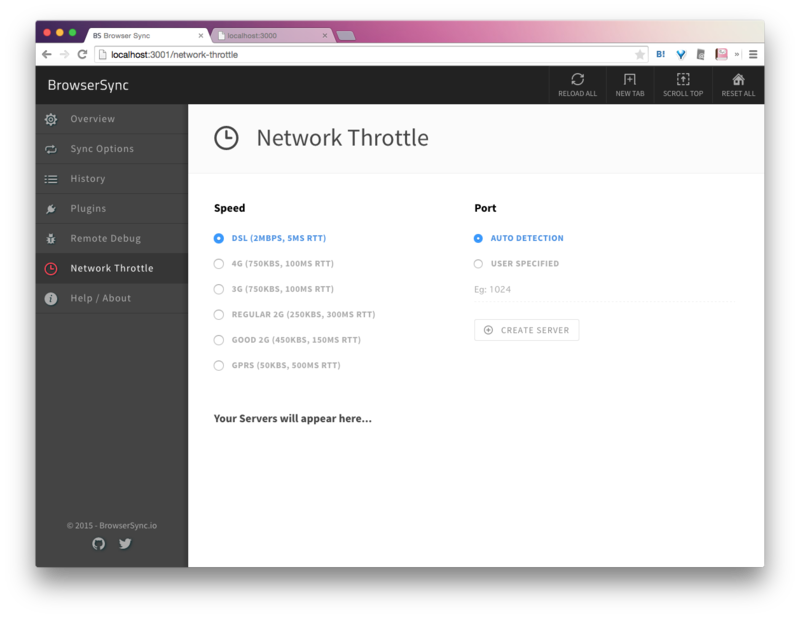
Task: Open the GitHub icon in sidebar footer
Action: 98,543
